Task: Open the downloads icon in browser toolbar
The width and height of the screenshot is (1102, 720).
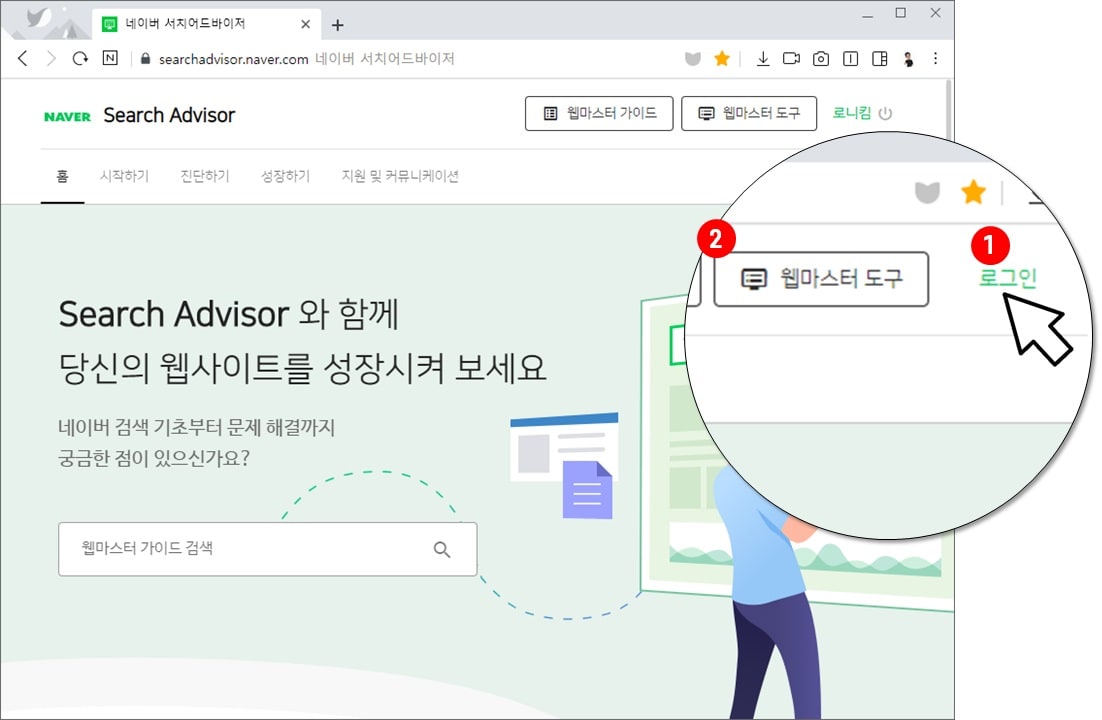Action: (763, 58)
